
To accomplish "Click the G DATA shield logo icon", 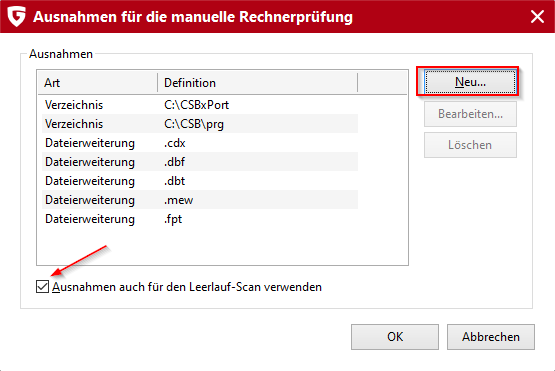I will click(x=16, y=17).
